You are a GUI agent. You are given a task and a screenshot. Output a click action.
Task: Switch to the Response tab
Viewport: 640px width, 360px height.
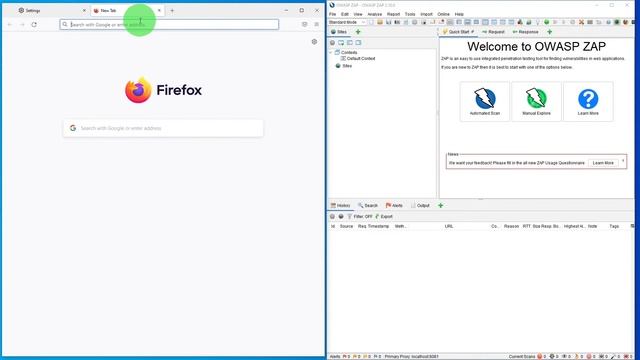[525, 32]
